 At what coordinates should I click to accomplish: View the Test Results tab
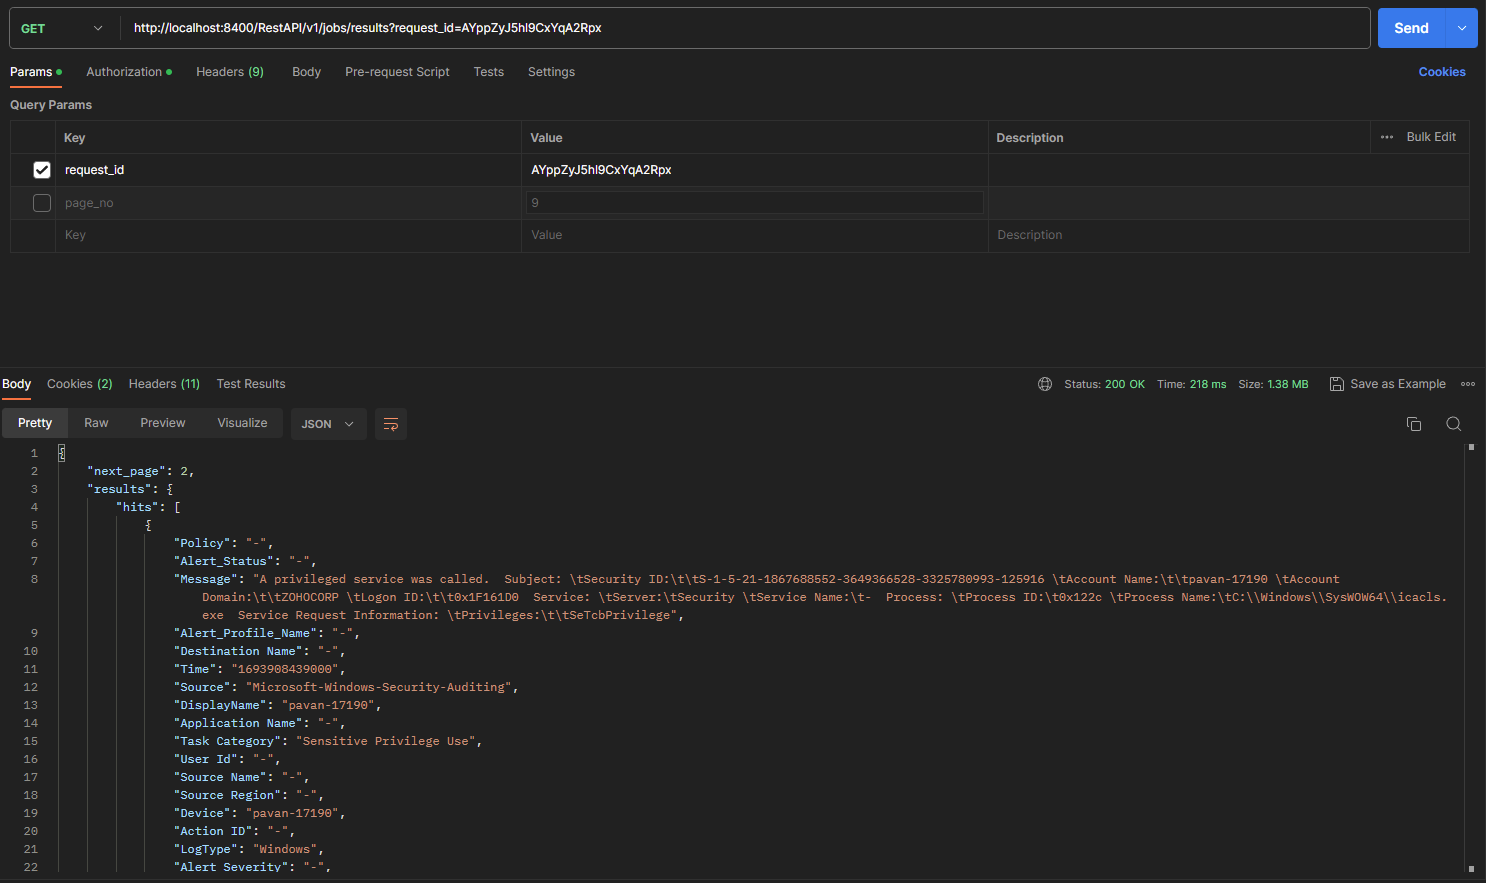coord(251,383)
